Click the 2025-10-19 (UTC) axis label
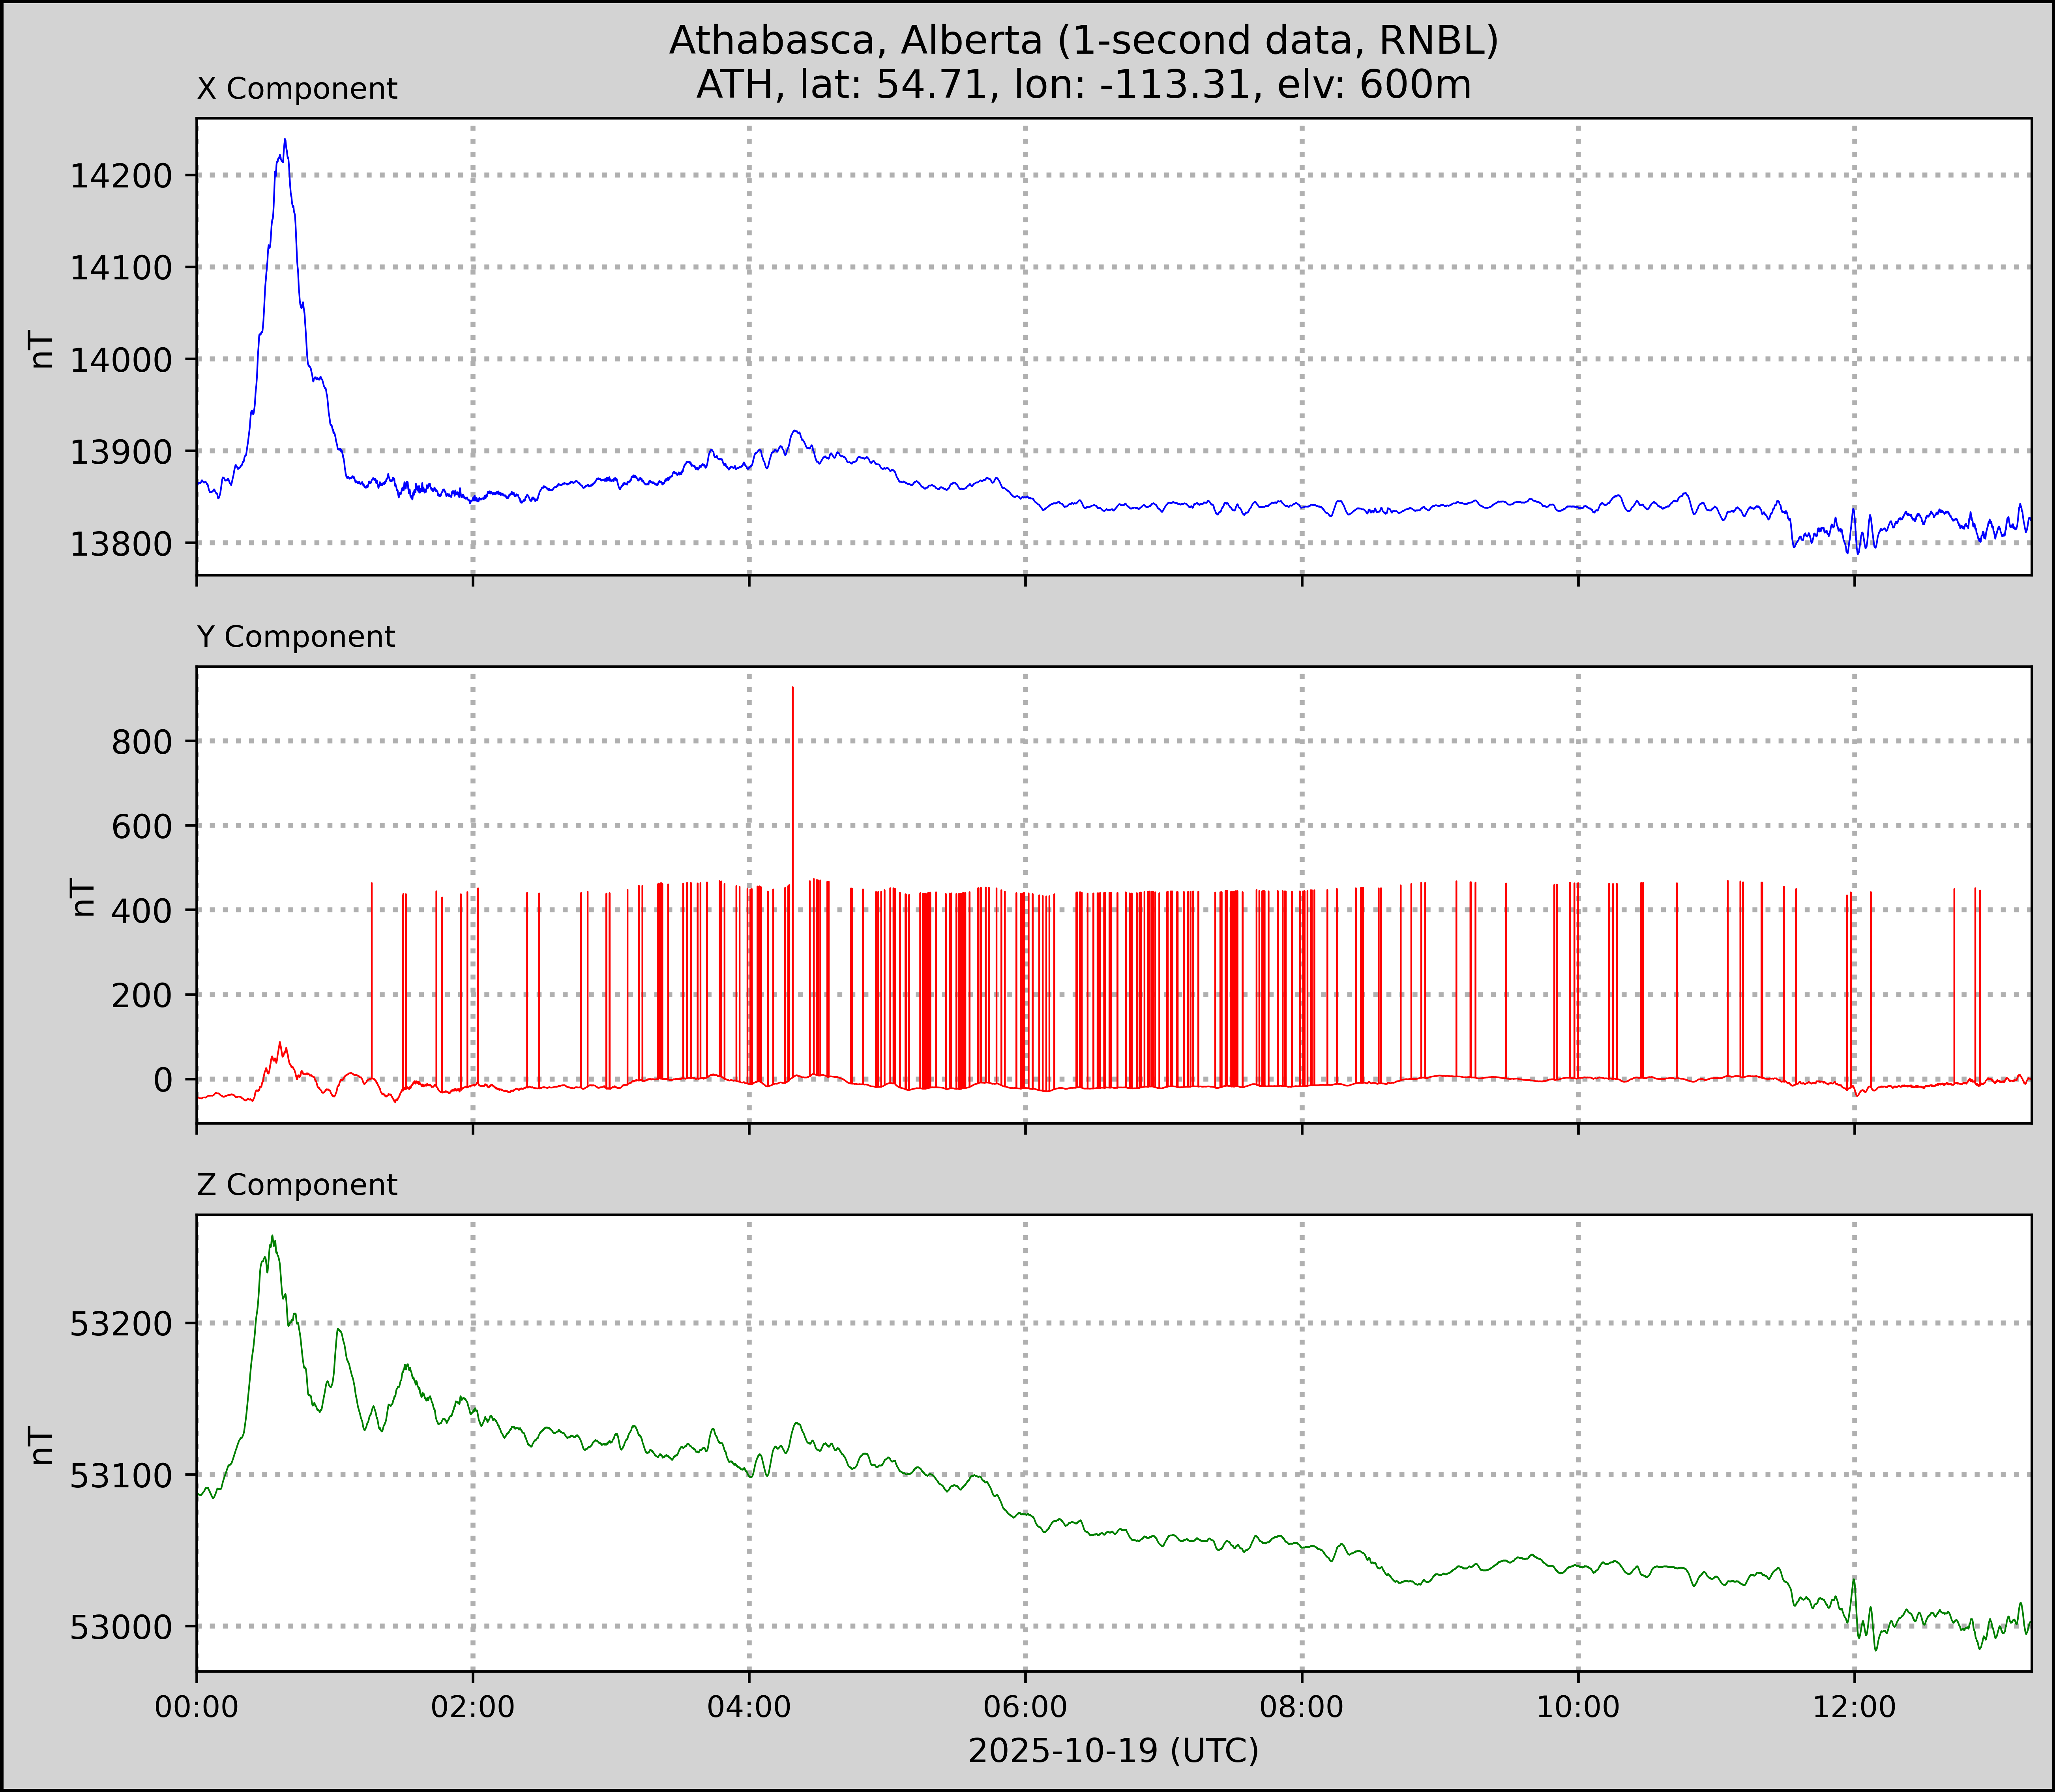2055x1792 pixels. (1113, 1751)
